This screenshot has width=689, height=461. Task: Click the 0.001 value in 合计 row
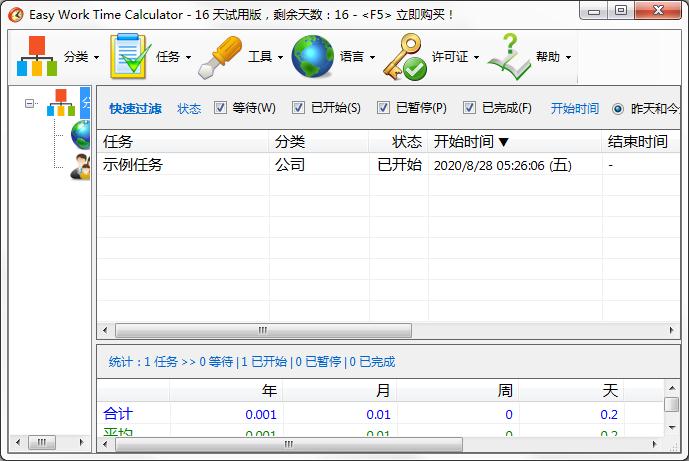261,414
